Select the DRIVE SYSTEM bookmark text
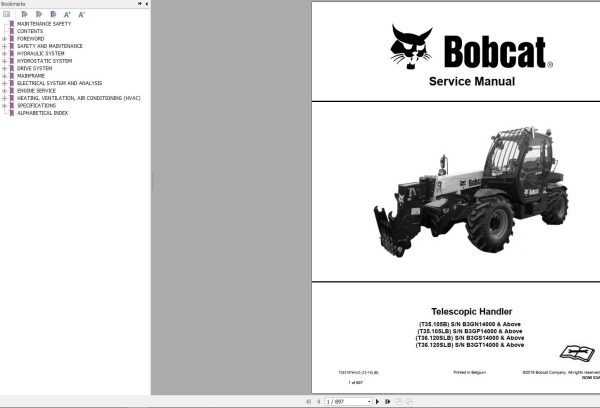Viewport: 600px width, 408px height. pos(34,69)
